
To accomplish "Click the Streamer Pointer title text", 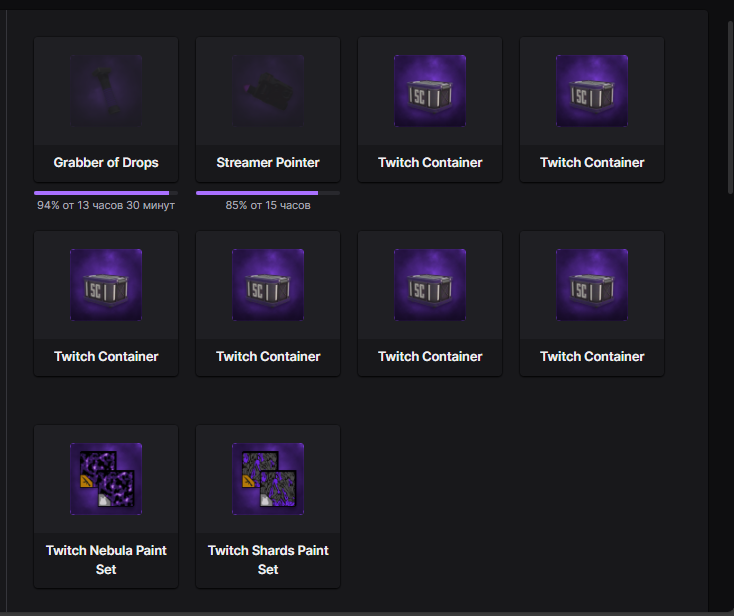I will point(268,162).
